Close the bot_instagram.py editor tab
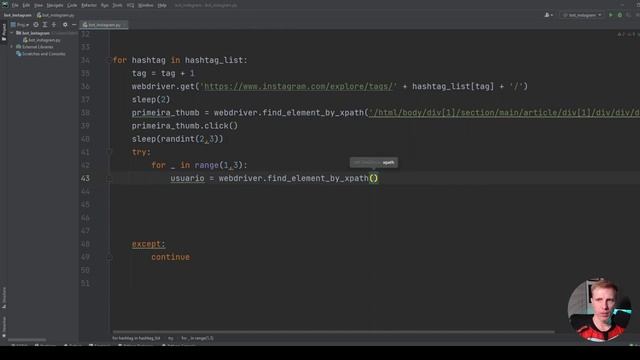Image resolution: width=640 pixels, height=360 pixels. point(125,25)
